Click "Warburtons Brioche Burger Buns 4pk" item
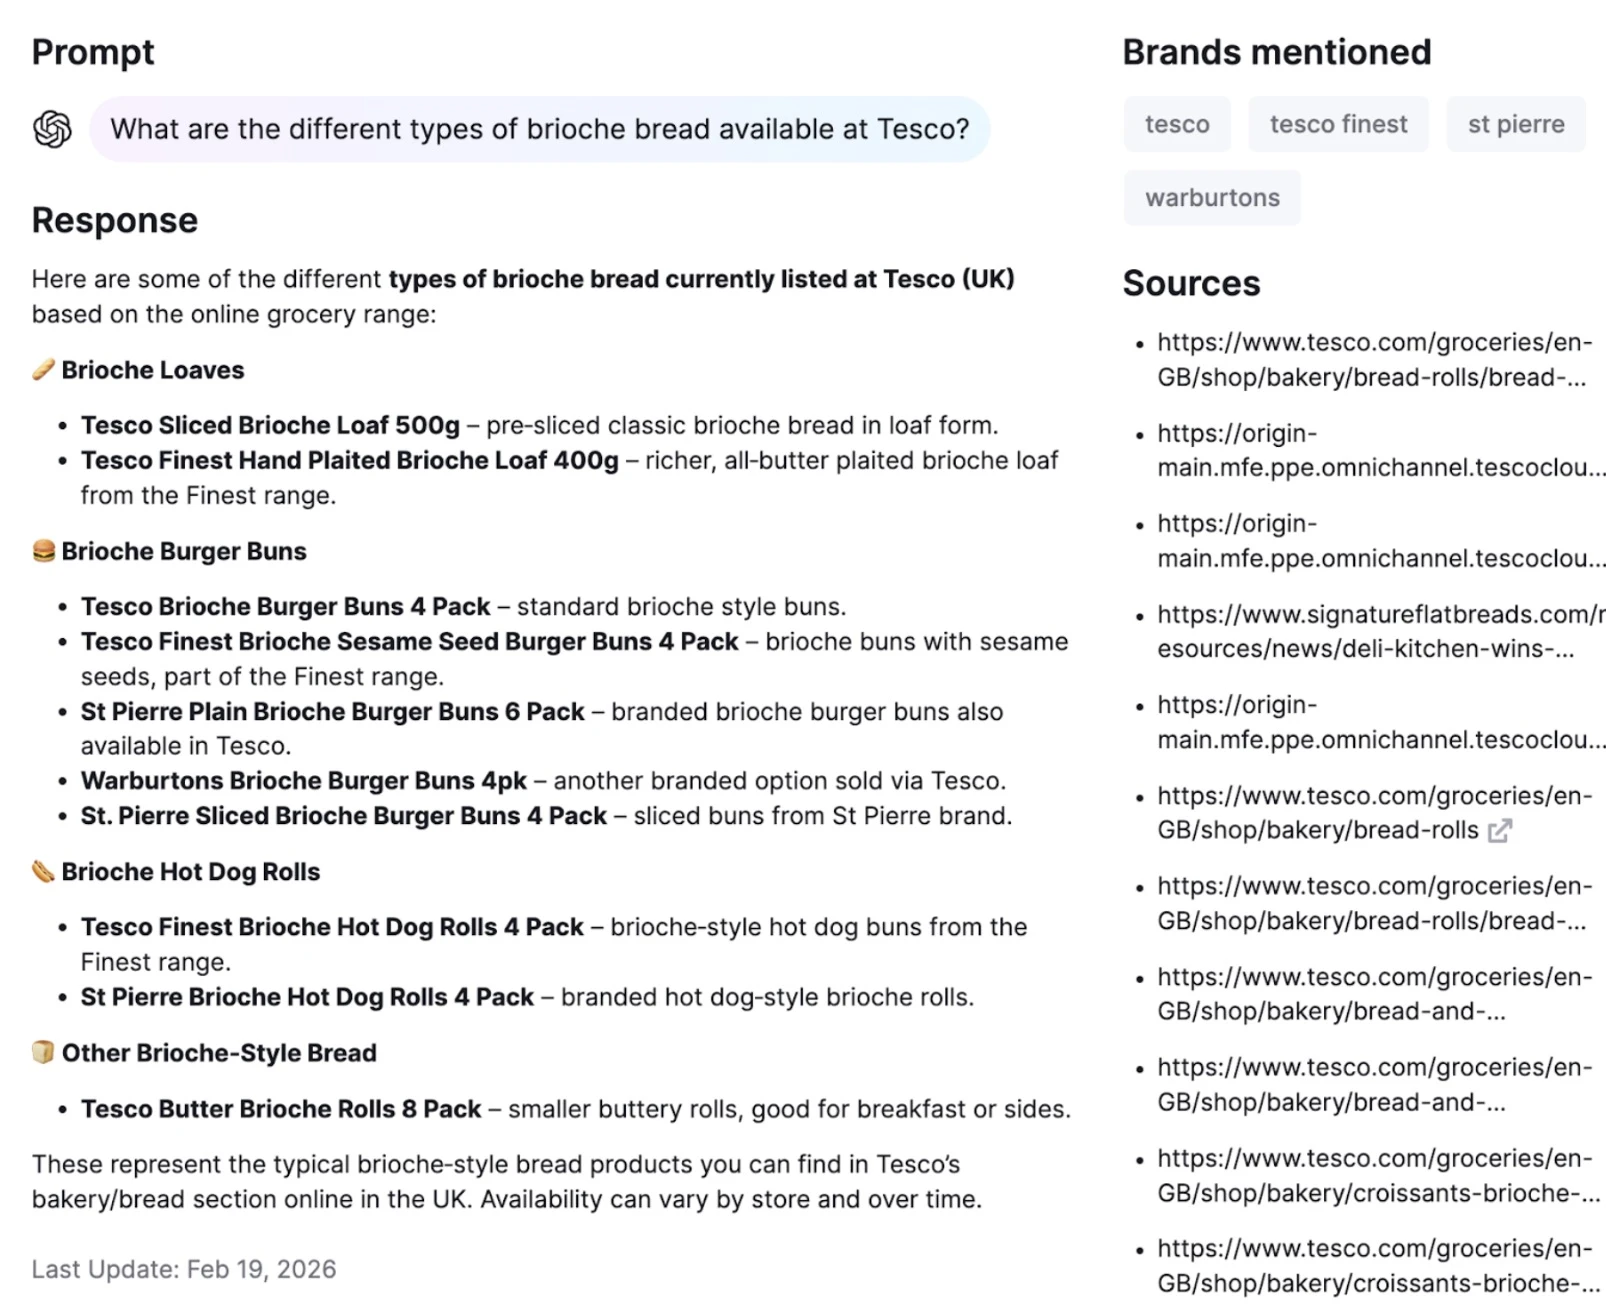This screenshot has width=1606, height=1312. coord(304,781)
